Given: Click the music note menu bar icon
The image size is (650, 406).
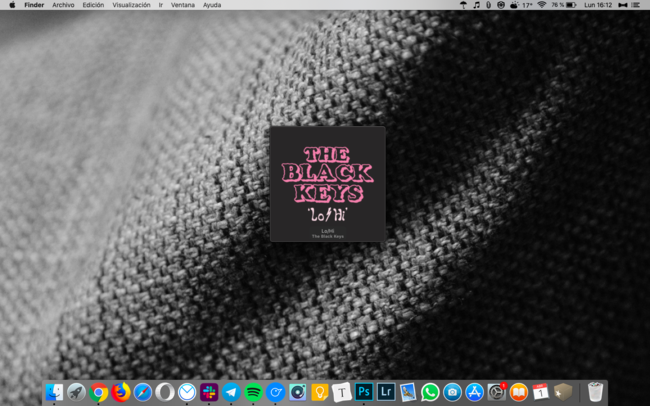Looking at the screenshot, I should (477, 5).
